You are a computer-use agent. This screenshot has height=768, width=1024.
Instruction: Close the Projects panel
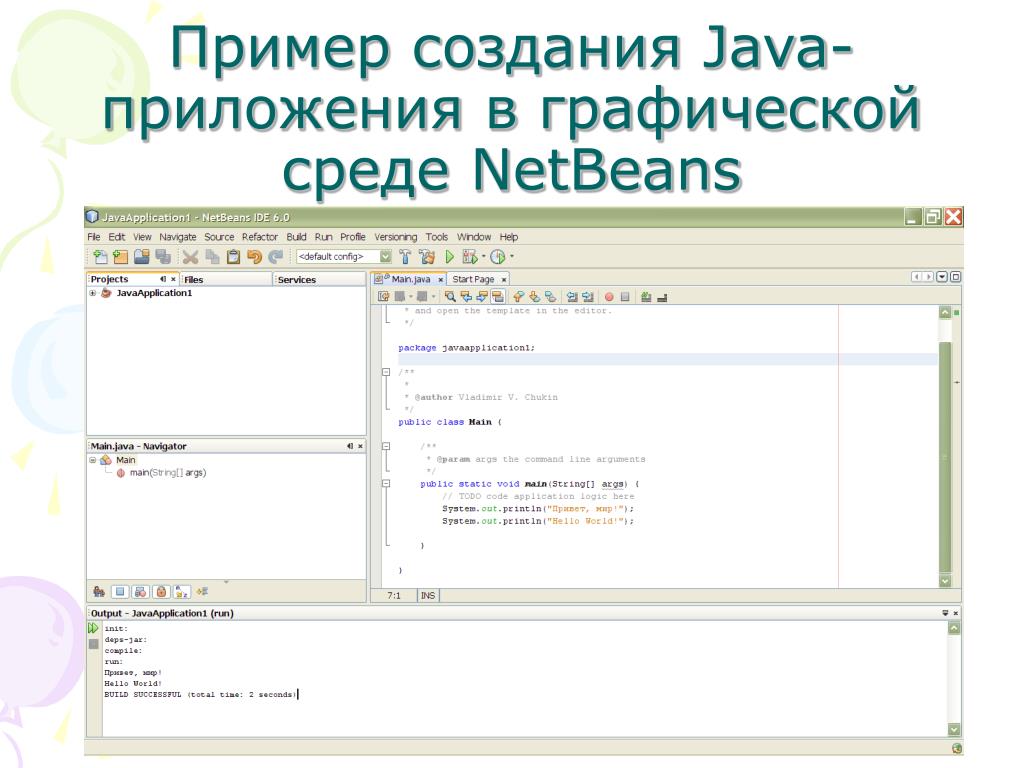[173, 279]
